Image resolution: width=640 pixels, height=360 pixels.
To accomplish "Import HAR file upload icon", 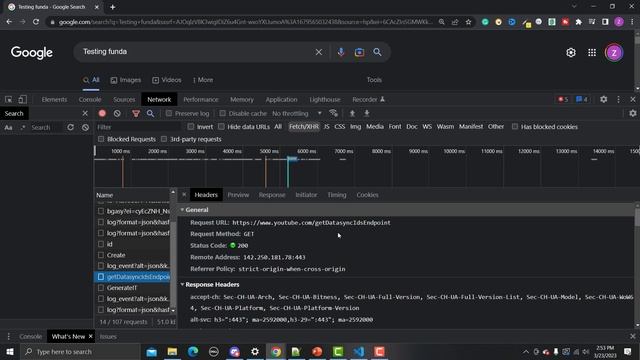I will coord(352,113).
